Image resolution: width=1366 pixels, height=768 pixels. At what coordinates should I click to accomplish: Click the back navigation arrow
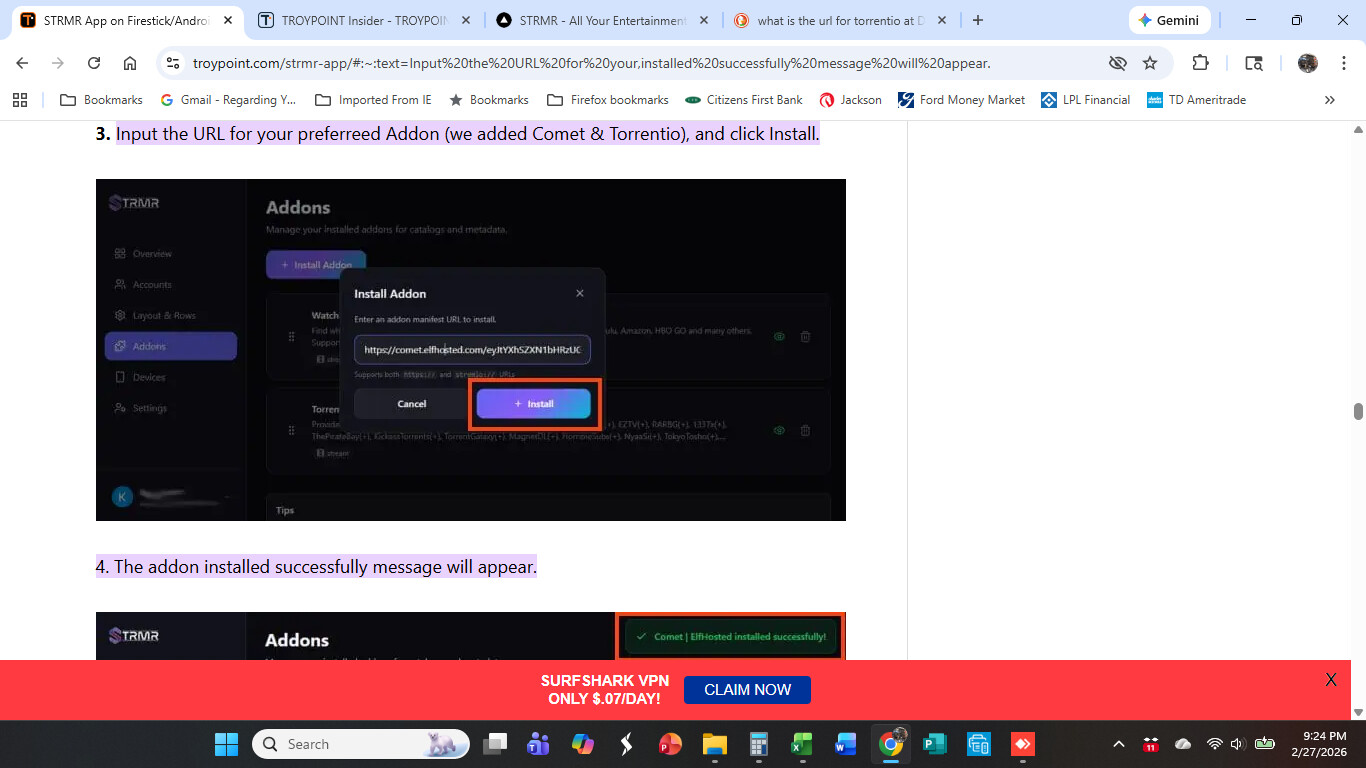point(22,63)
